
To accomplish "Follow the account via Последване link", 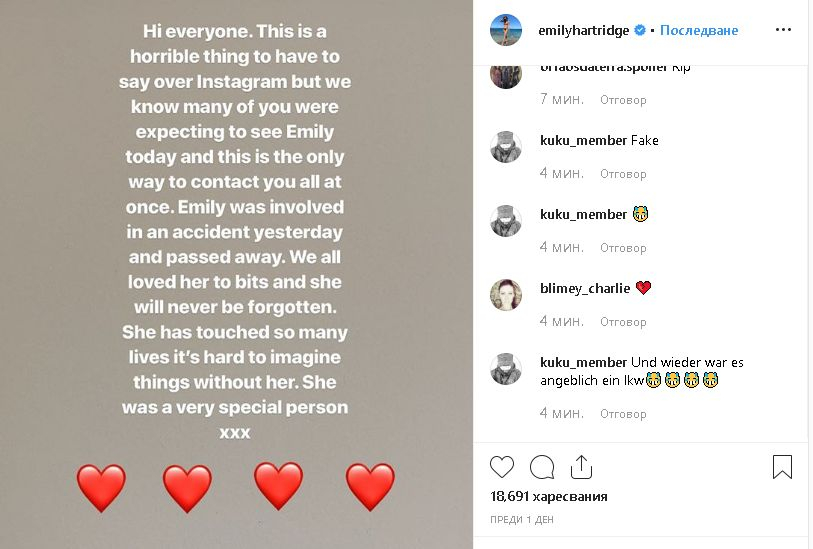I will click(698, 30).
